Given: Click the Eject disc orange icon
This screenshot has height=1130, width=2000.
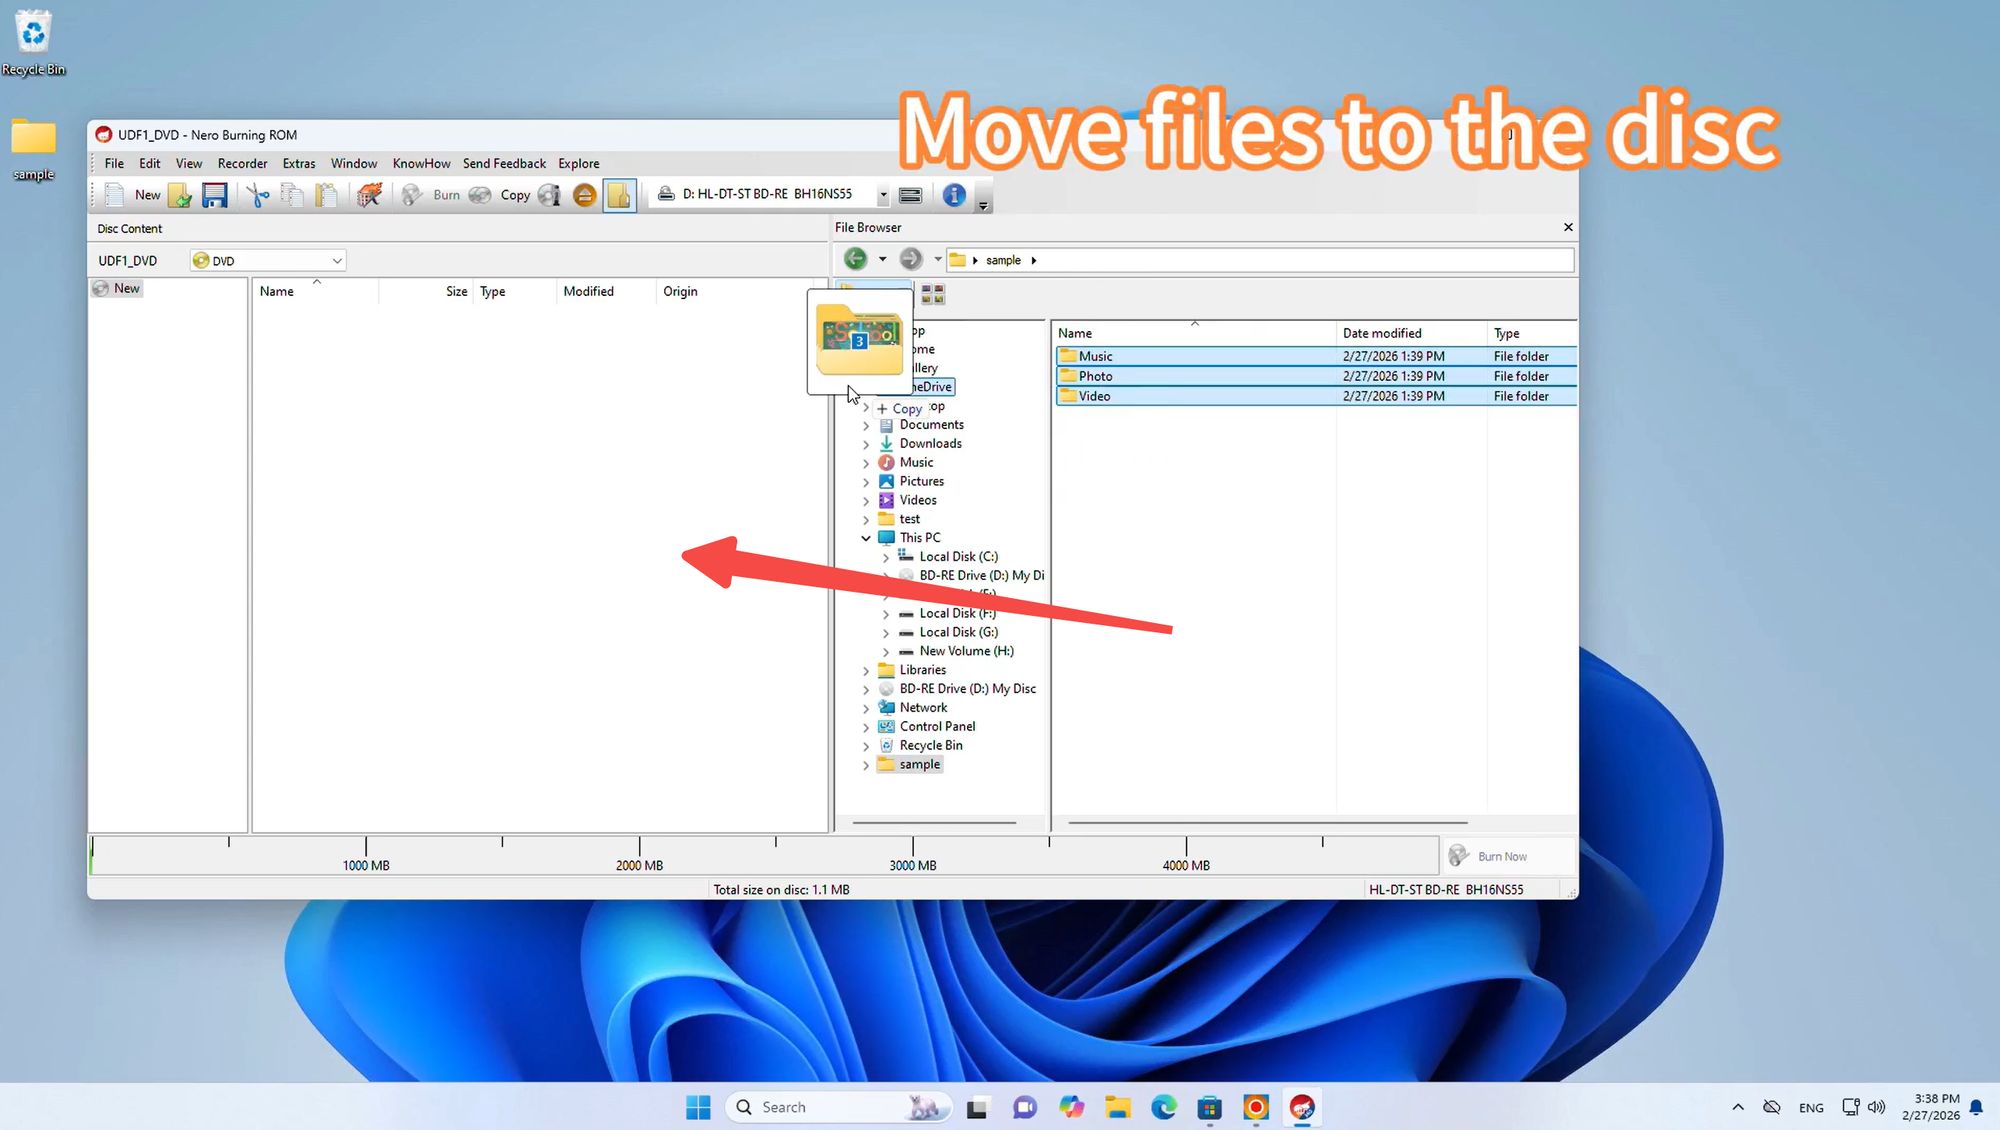Looking at the screenshot, I should [585, 195].
